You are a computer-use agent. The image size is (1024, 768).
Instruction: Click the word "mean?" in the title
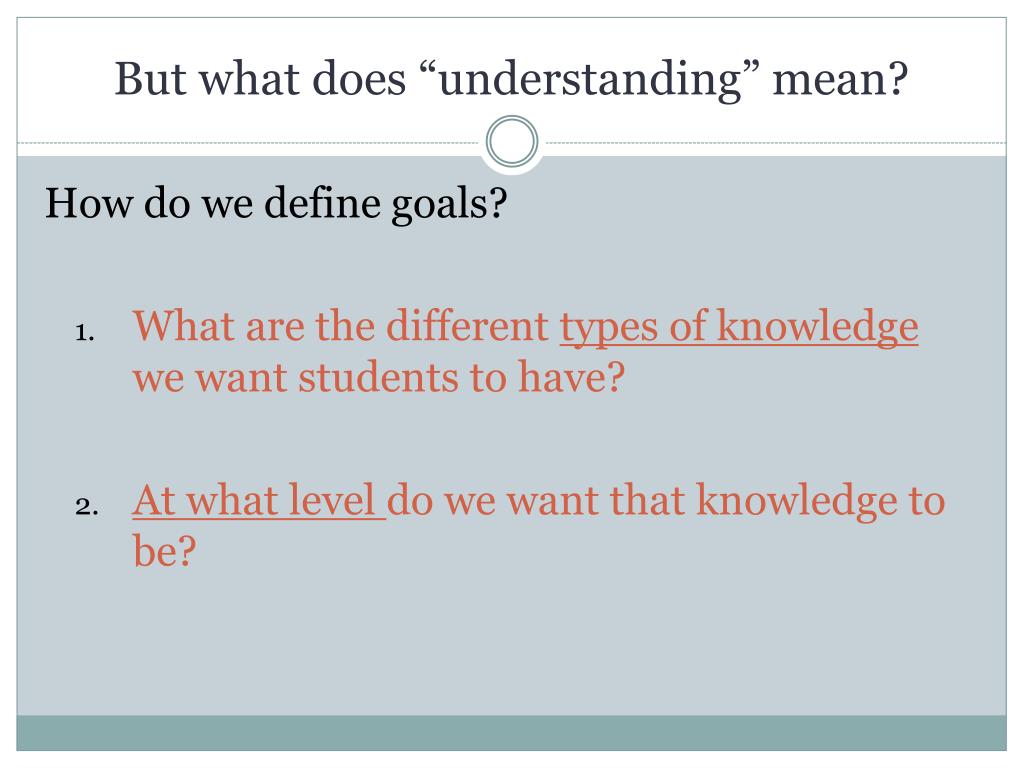pos(840,79)
